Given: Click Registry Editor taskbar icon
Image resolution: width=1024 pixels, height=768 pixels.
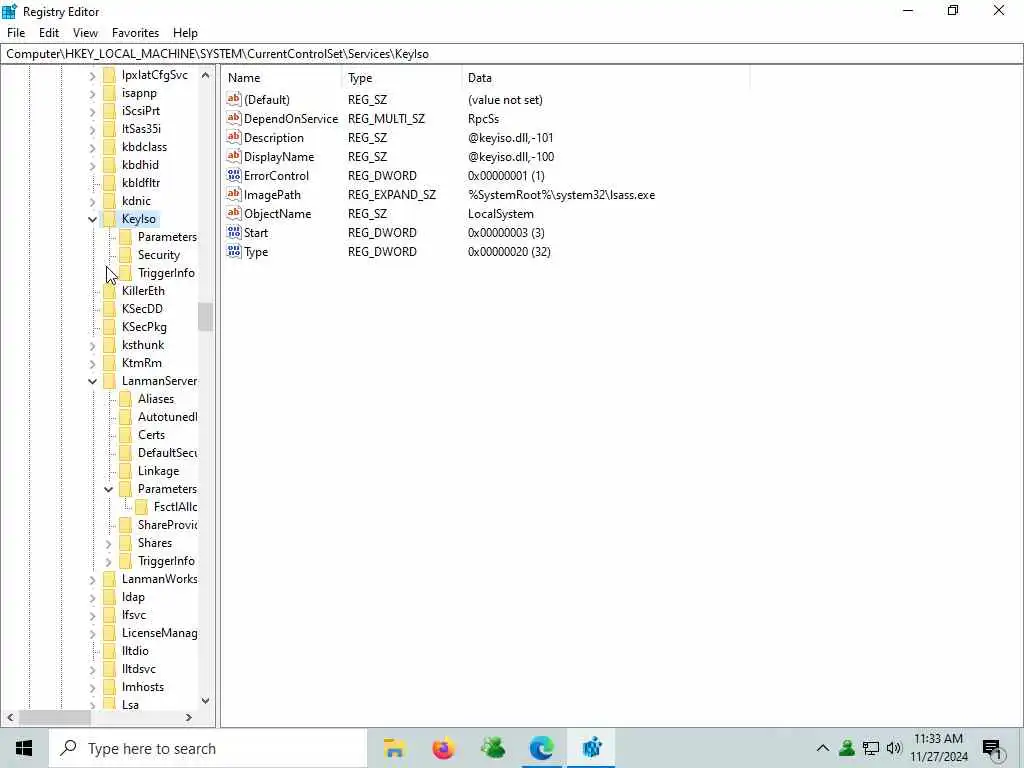Looking at the screenshot, I should click(x=591, y=748).
